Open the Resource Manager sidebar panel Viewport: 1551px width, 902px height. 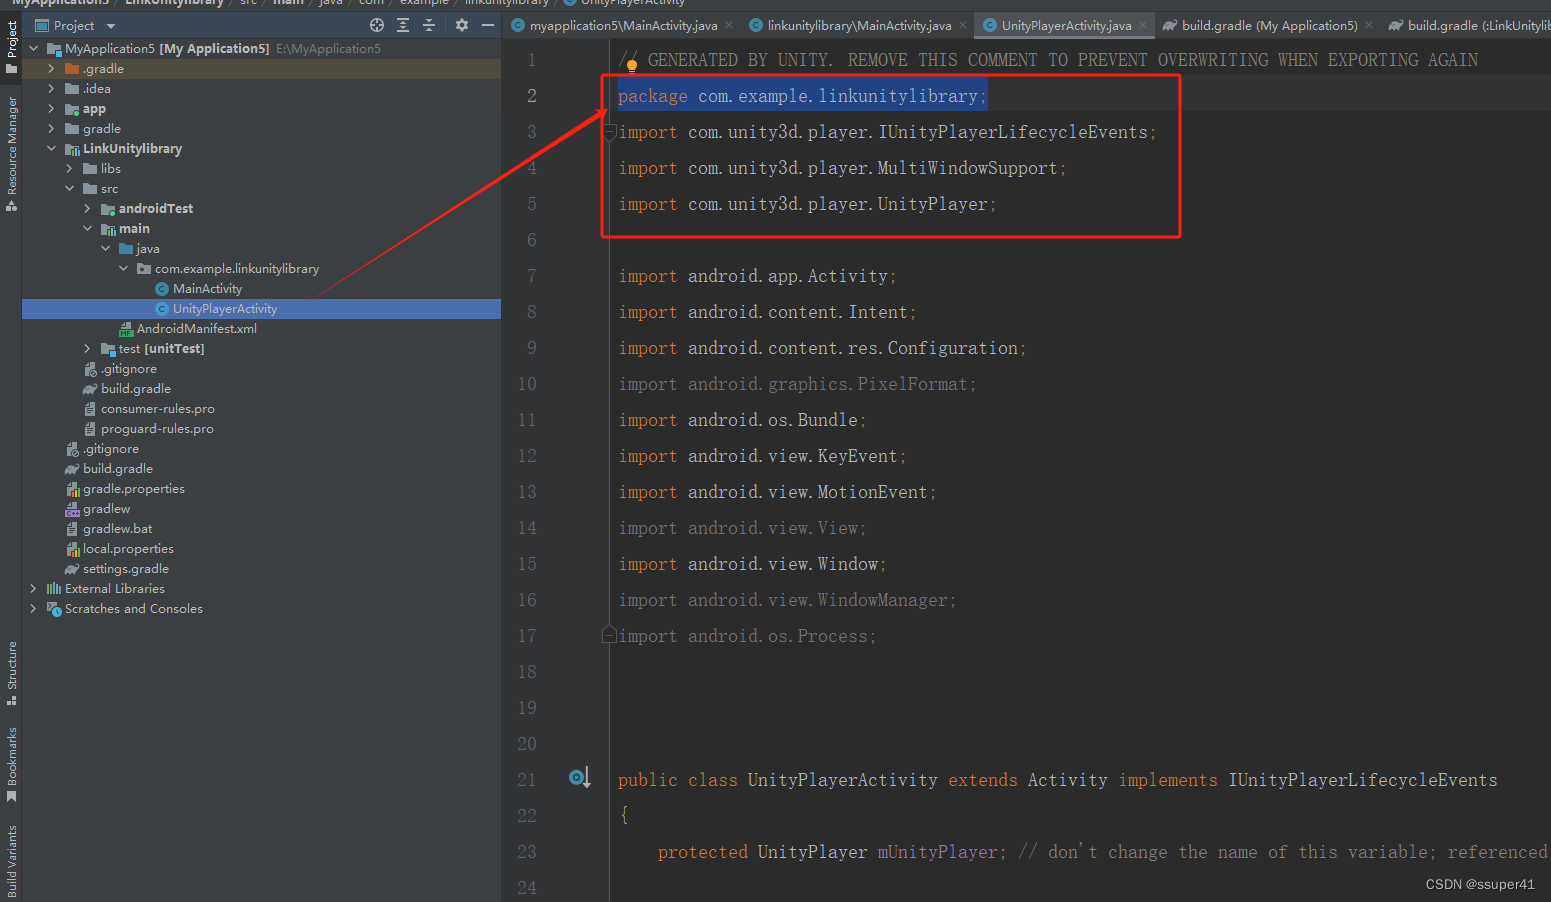(12, 145)
